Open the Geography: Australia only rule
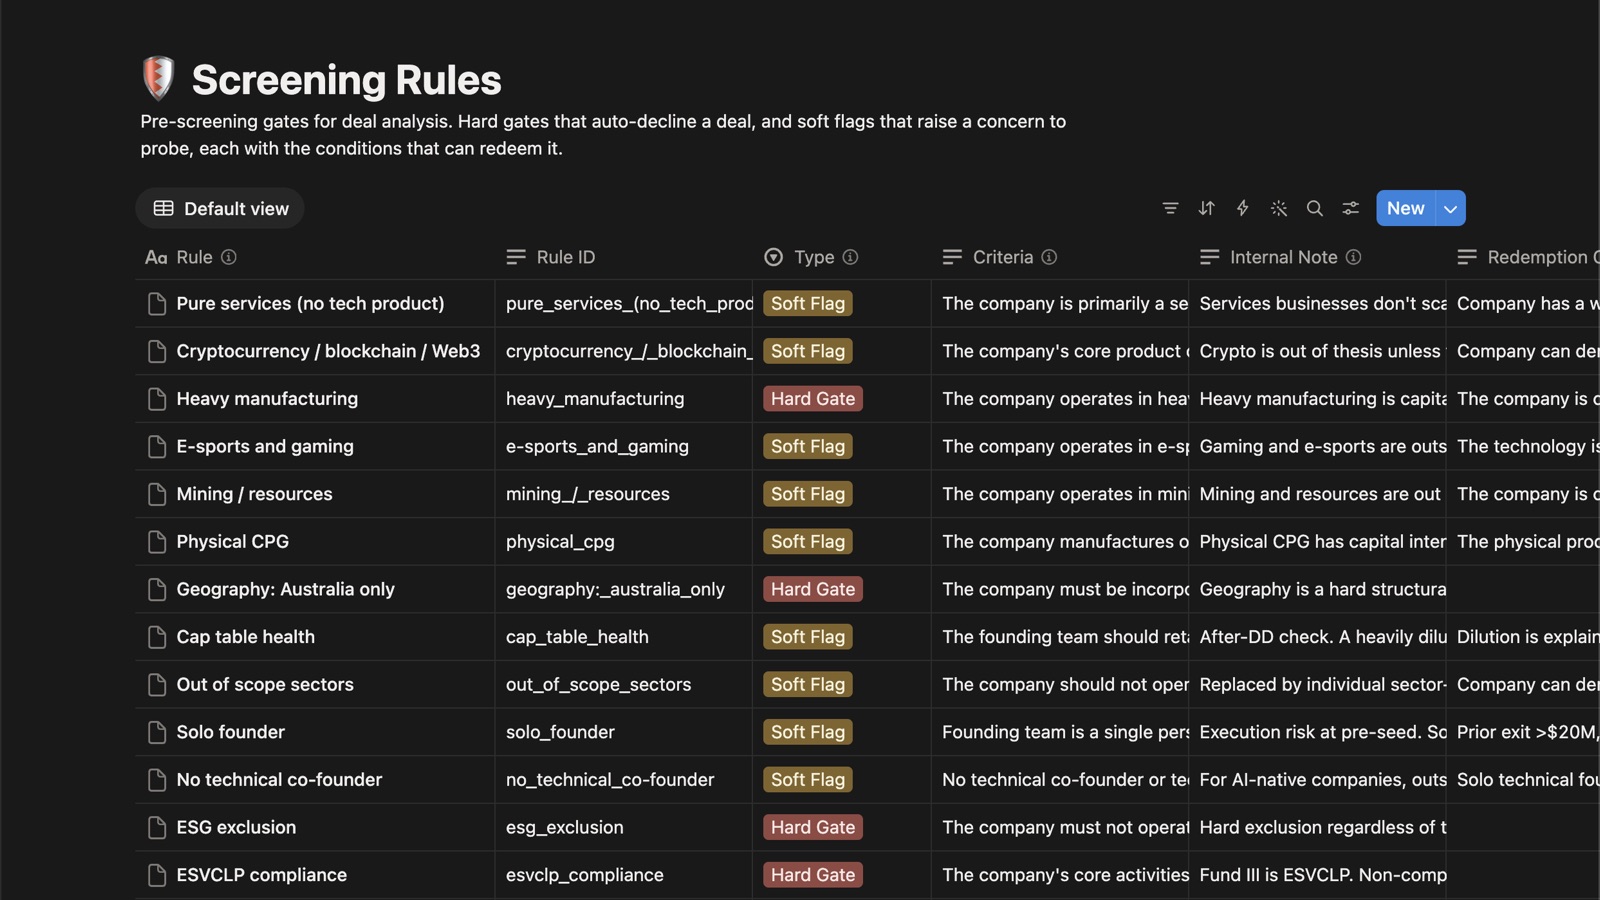The width and height of the screenshot is (1600, 900). (x=285, y=589)
